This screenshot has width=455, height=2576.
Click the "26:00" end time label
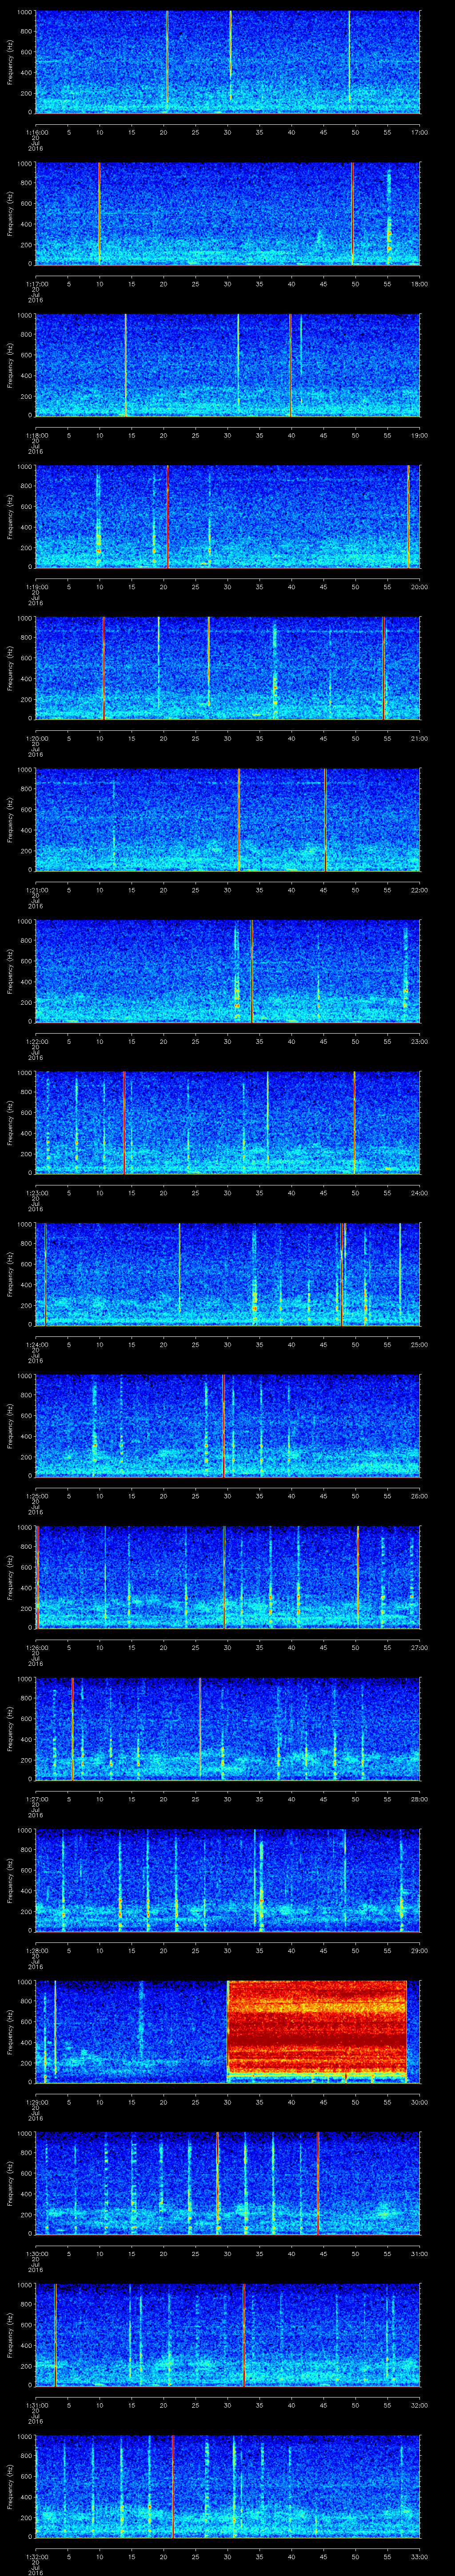click(420, 1495)
